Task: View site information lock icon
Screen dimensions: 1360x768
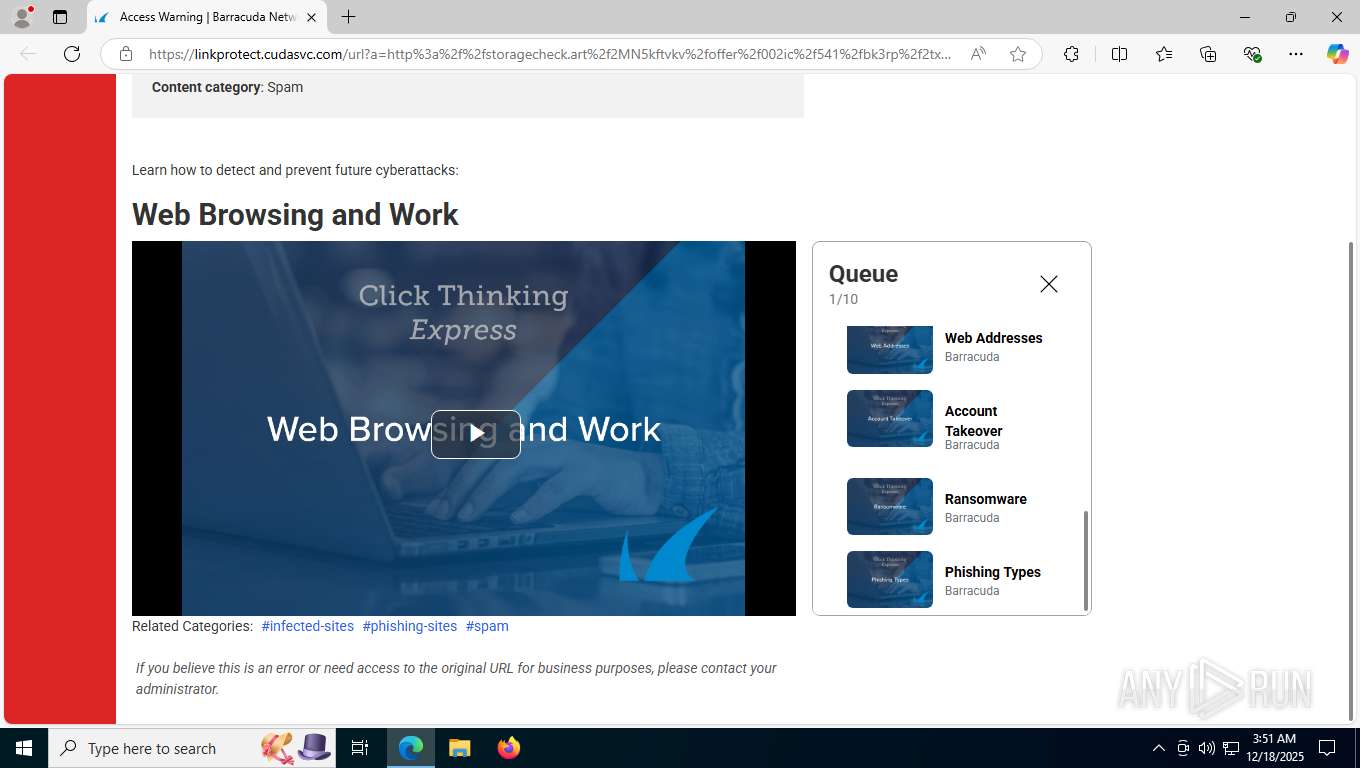Action: coord(125,54)
